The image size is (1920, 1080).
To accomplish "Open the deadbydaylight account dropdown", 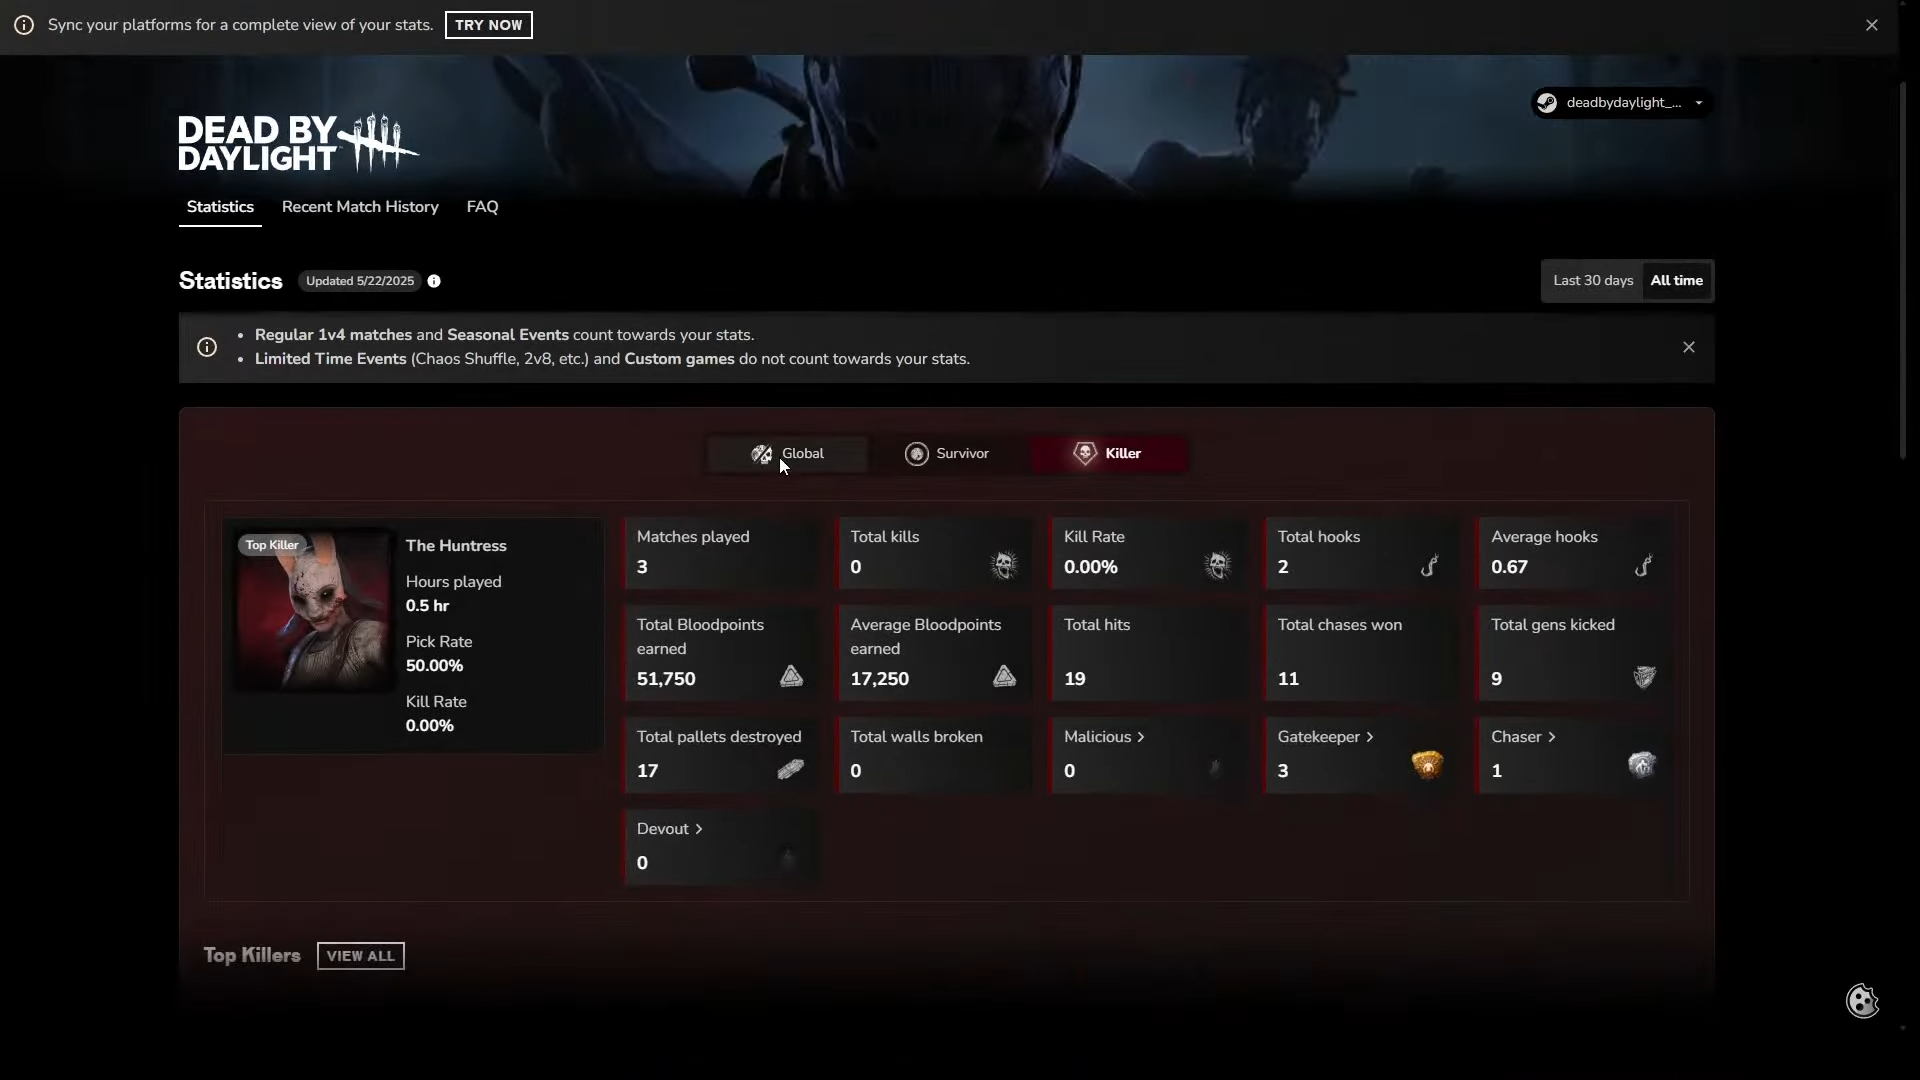I will [x=1621, y=103].
